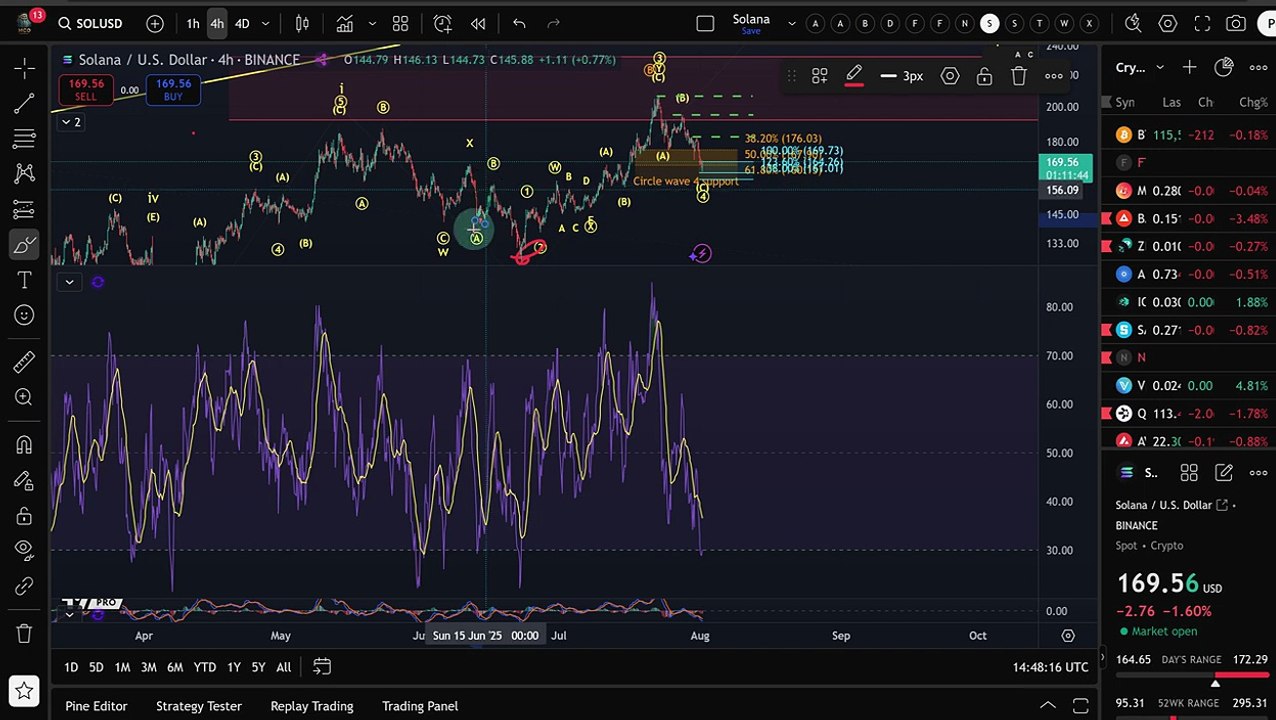The width and height of the screenshot is (1276, 720).
Task: Open drawing settings hexagon in floating toolbar
Action: [950, 76]
